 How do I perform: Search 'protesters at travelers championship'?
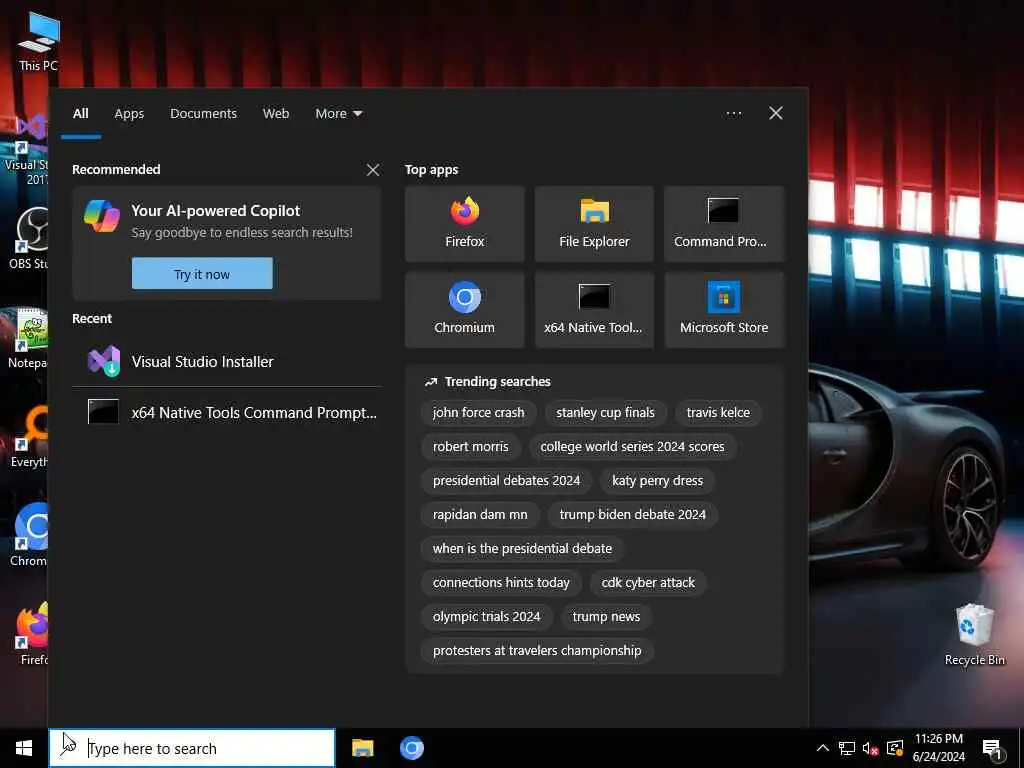tap(537, 650)
